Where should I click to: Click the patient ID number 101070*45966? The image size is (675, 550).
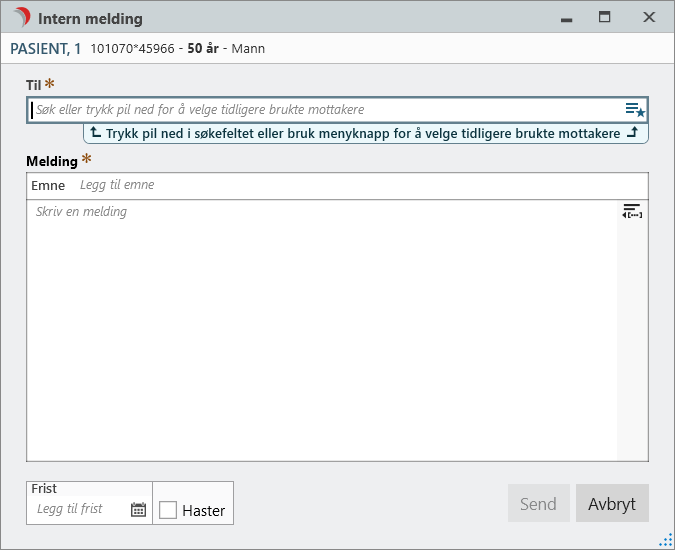click(132, 48)
